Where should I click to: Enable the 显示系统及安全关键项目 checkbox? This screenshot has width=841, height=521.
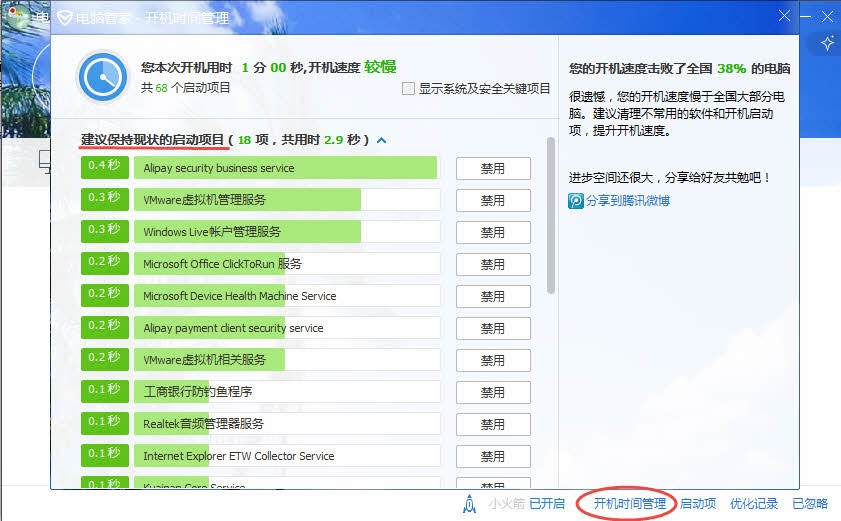point(408,89)
